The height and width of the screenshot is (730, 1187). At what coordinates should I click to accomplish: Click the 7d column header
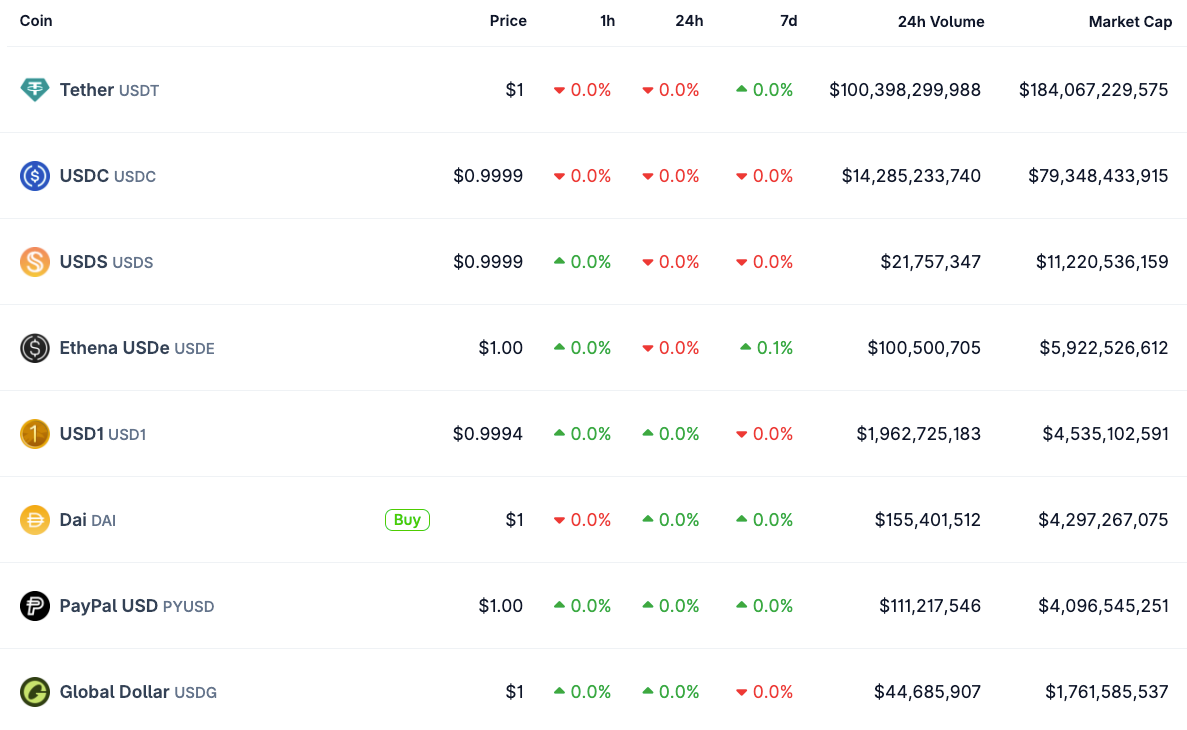pos(789,20)
